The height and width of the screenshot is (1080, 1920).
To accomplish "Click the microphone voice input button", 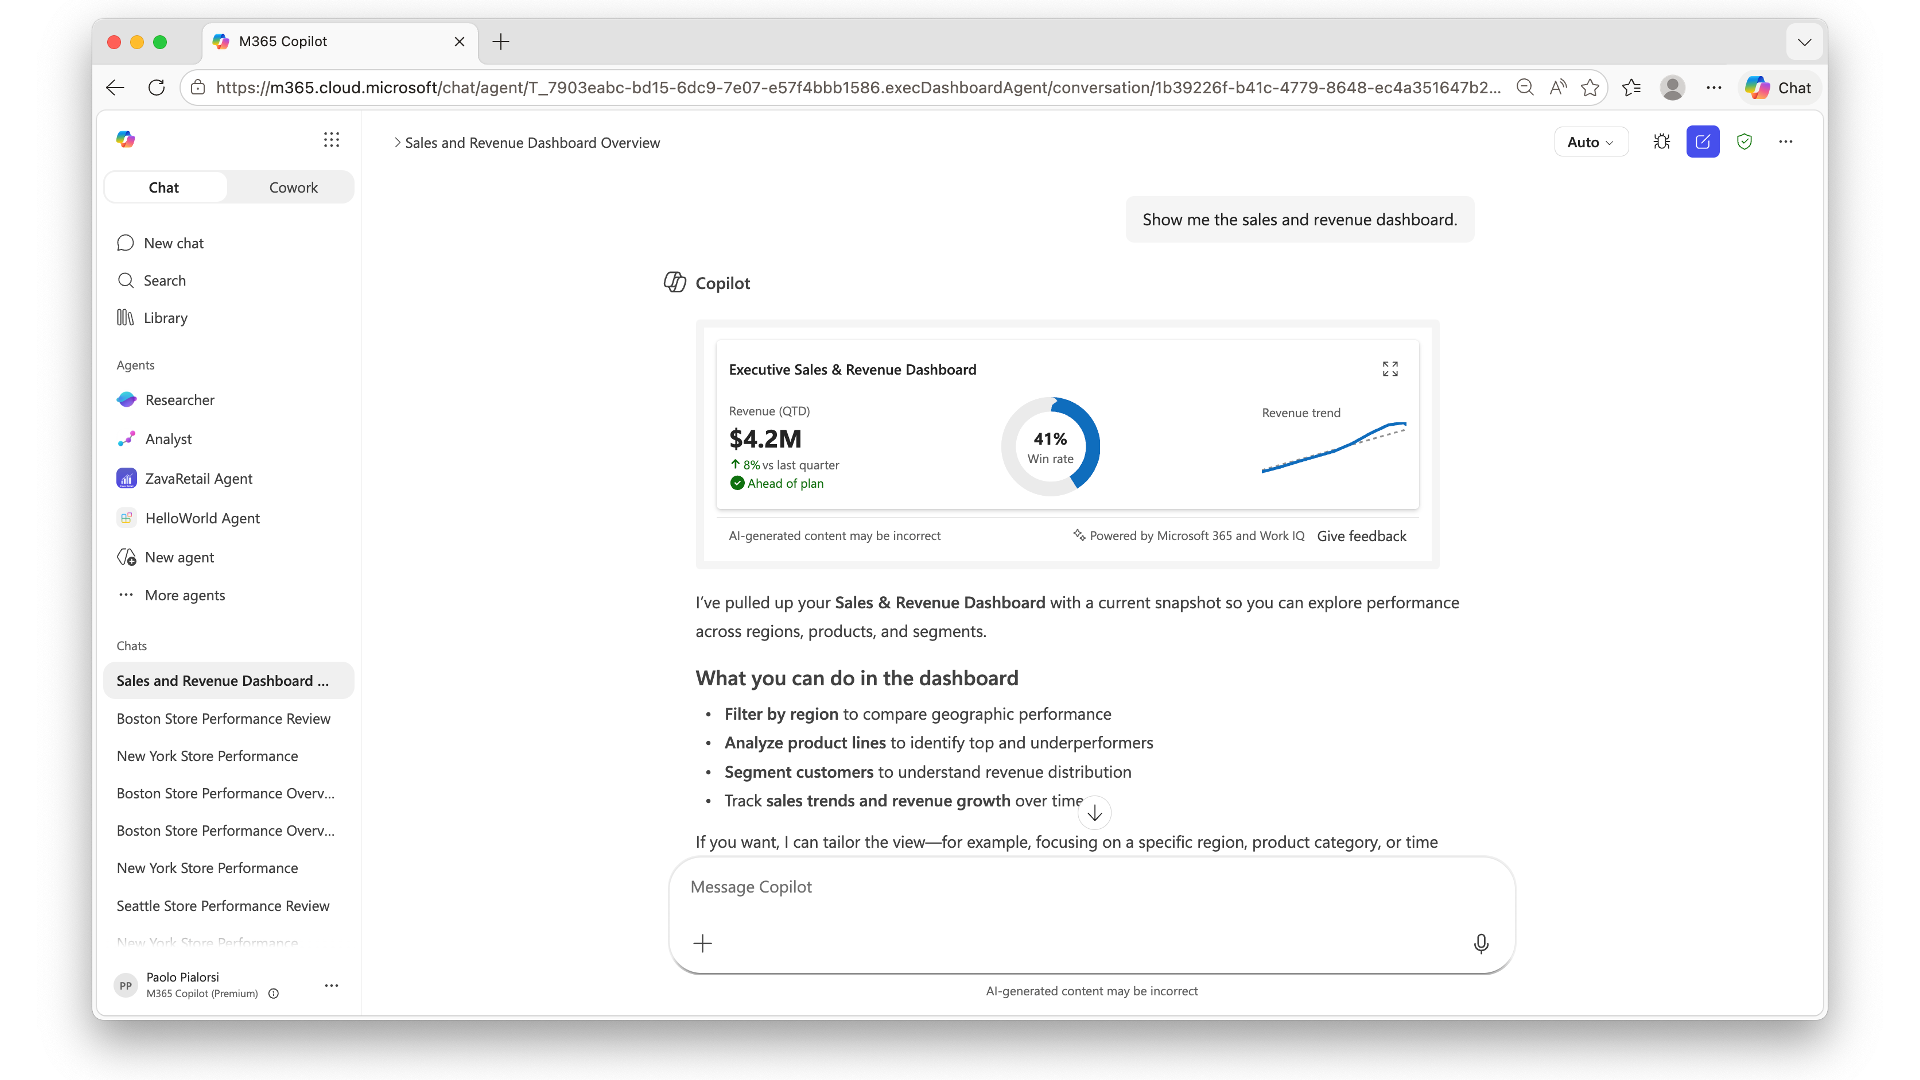I will [1481, 943].
